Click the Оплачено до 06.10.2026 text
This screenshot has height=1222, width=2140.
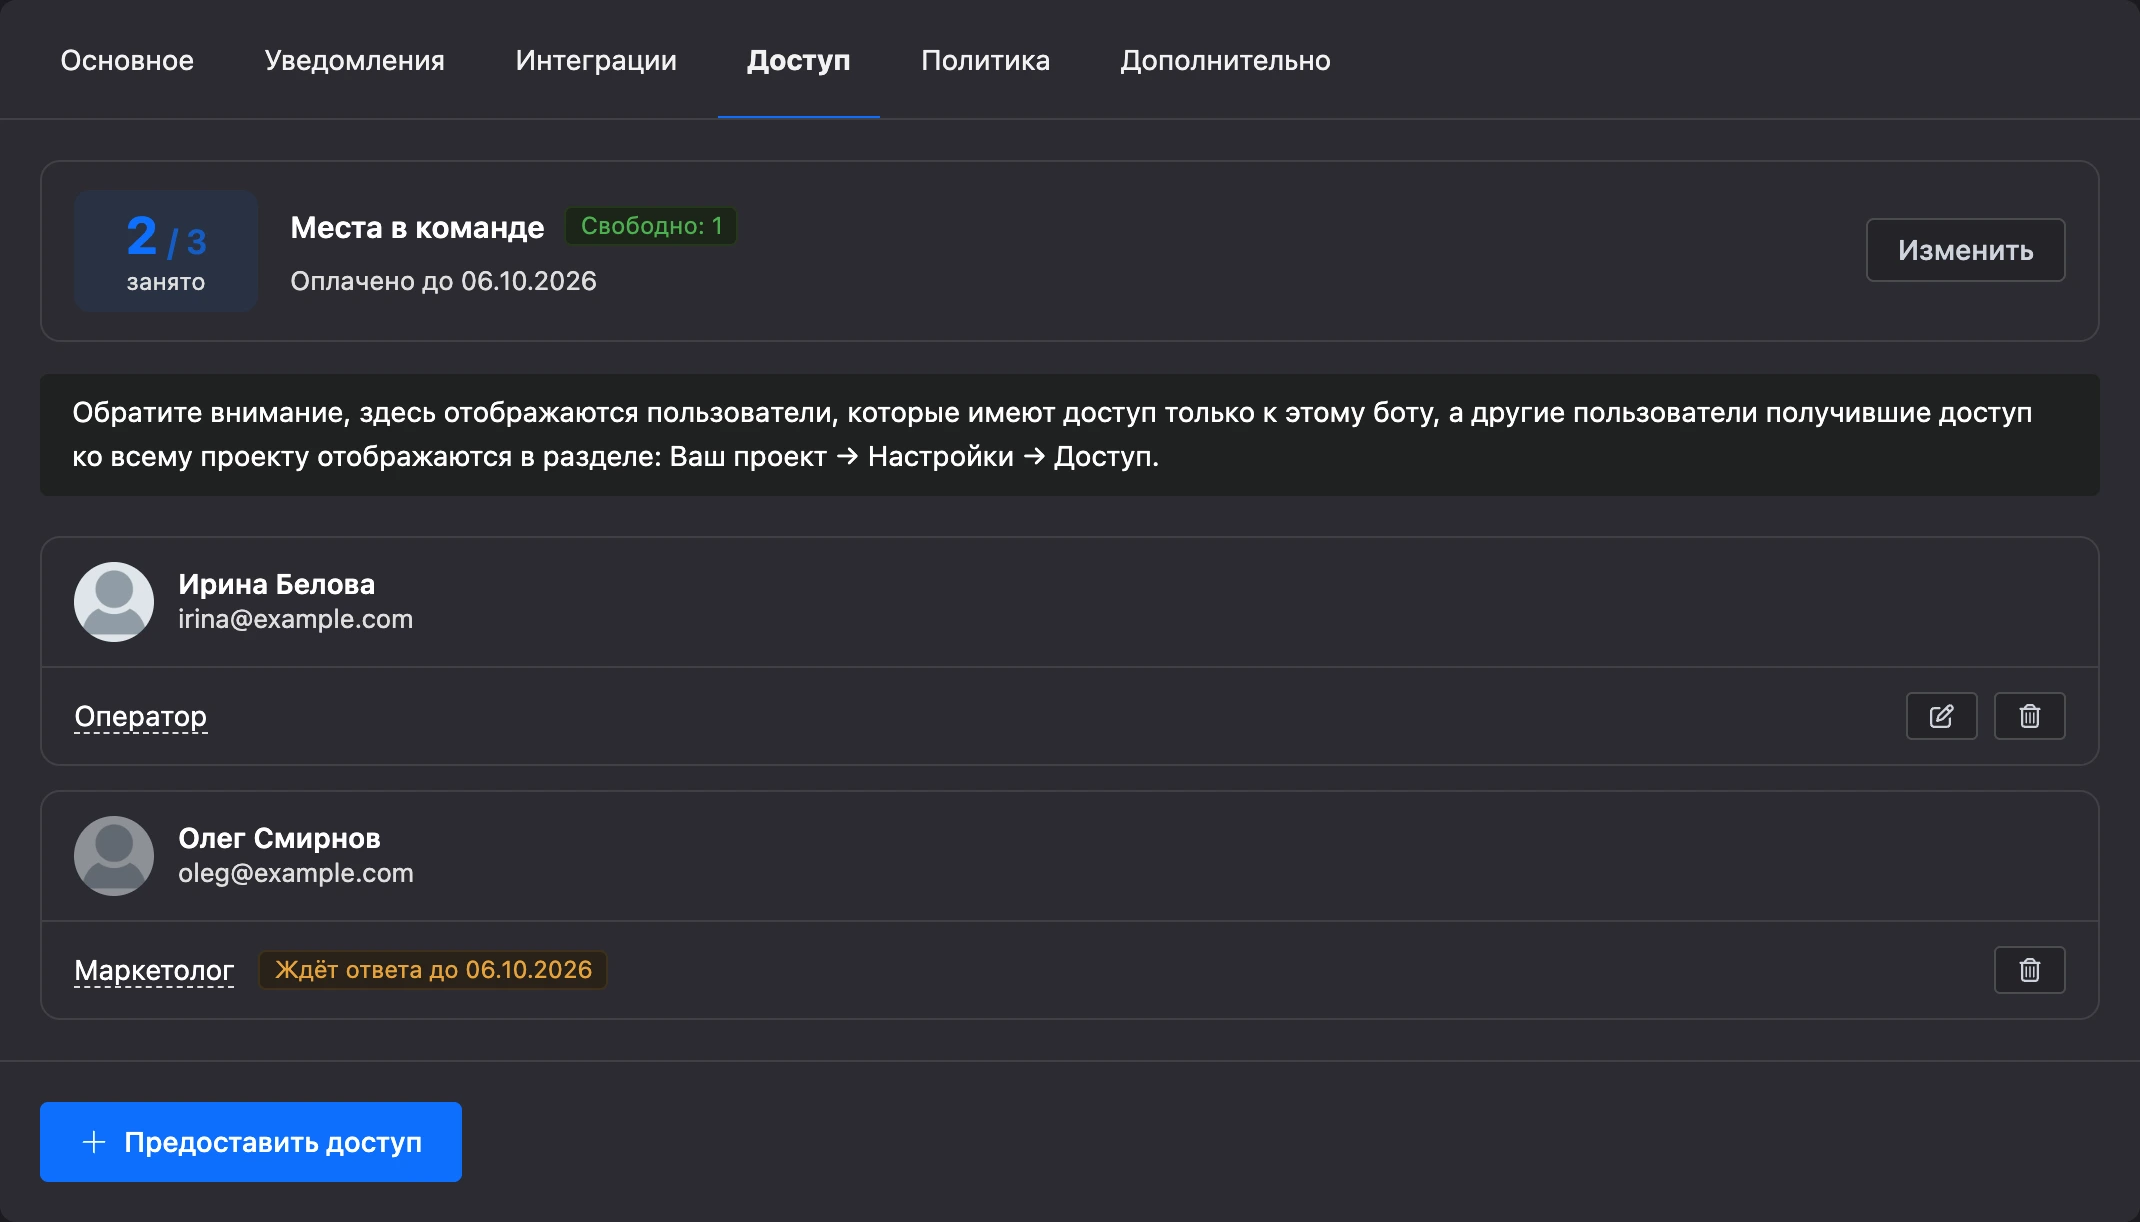click(443, 281)
